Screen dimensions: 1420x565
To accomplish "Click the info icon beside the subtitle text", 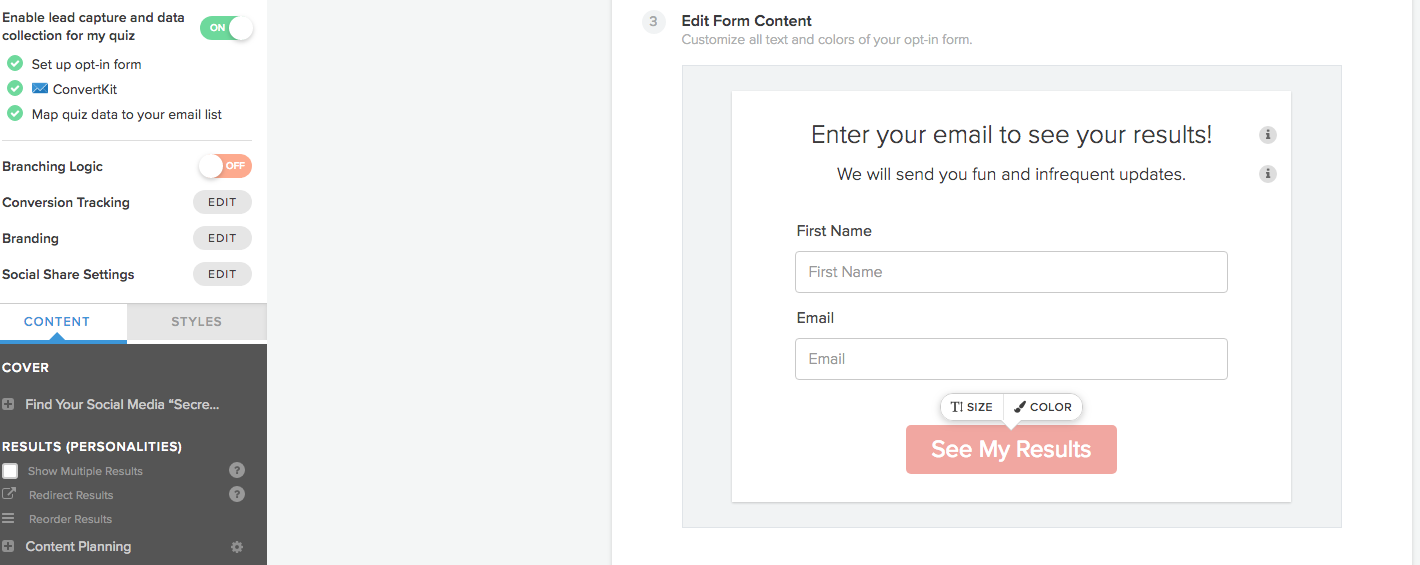I will click(x=1268, y=174).
